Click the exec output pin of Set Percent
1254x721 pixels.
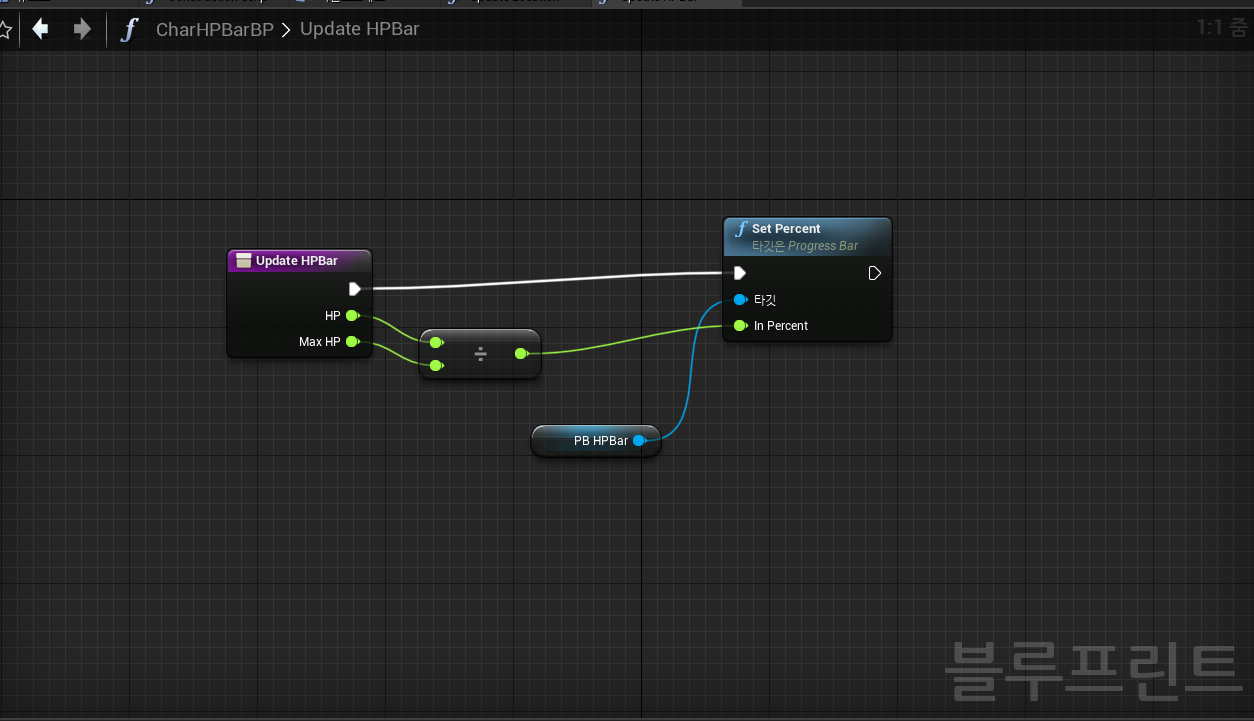pyautogui.click(x=875, y=273)
